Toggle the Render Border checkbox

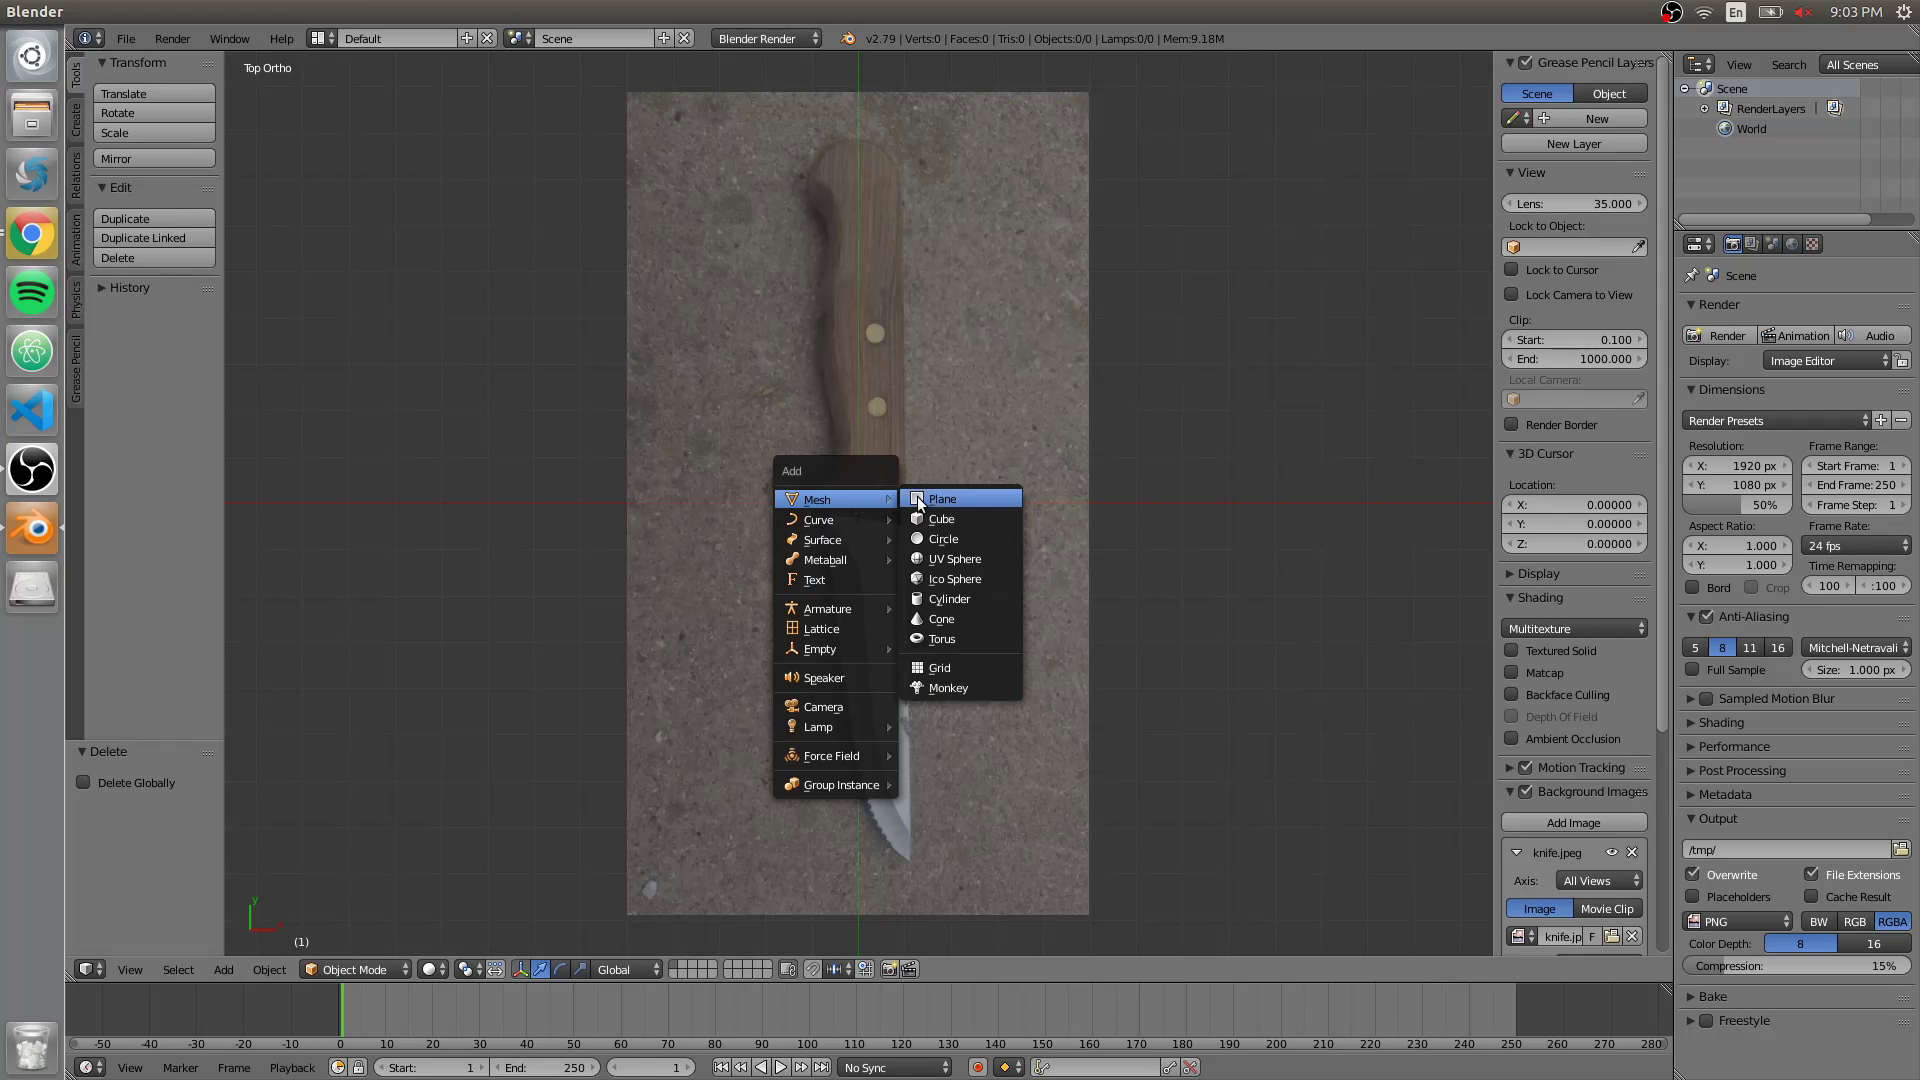(x=1512, y=425)
